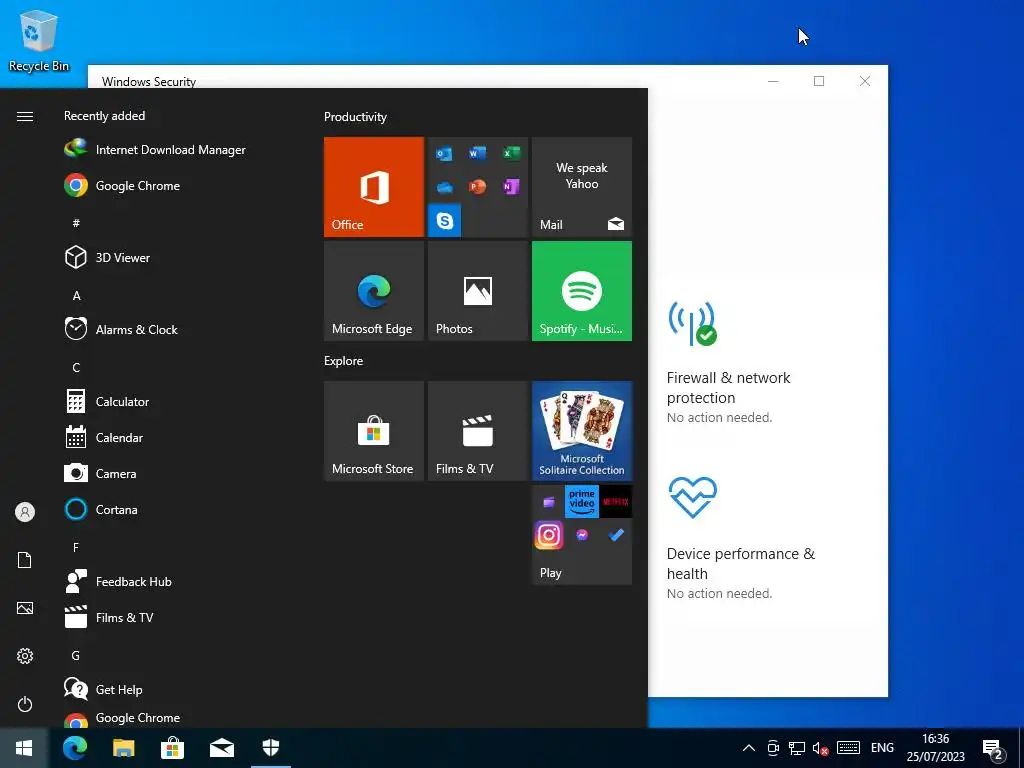Open the Recycle Bin desktop icon
Screen dimensions: 1024x768
click(39, 40)
